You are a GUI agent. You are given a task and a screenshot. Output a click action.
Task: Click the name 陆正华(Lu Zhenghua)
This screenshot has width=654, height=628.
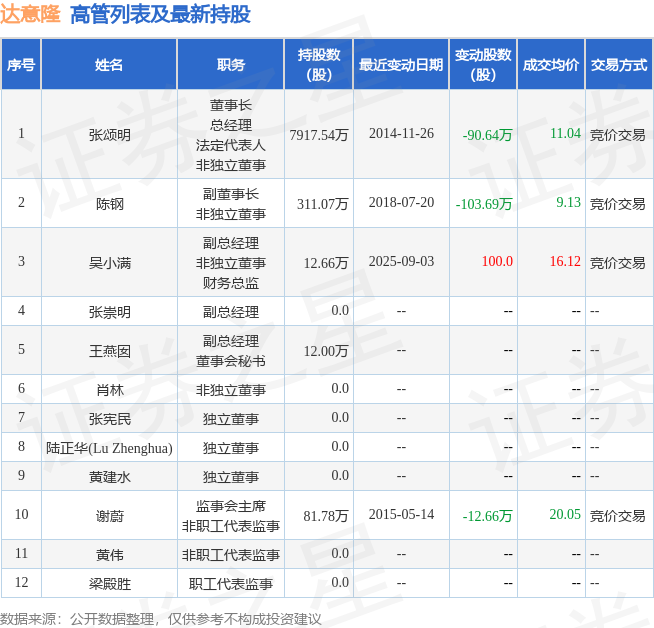[109, 448]
